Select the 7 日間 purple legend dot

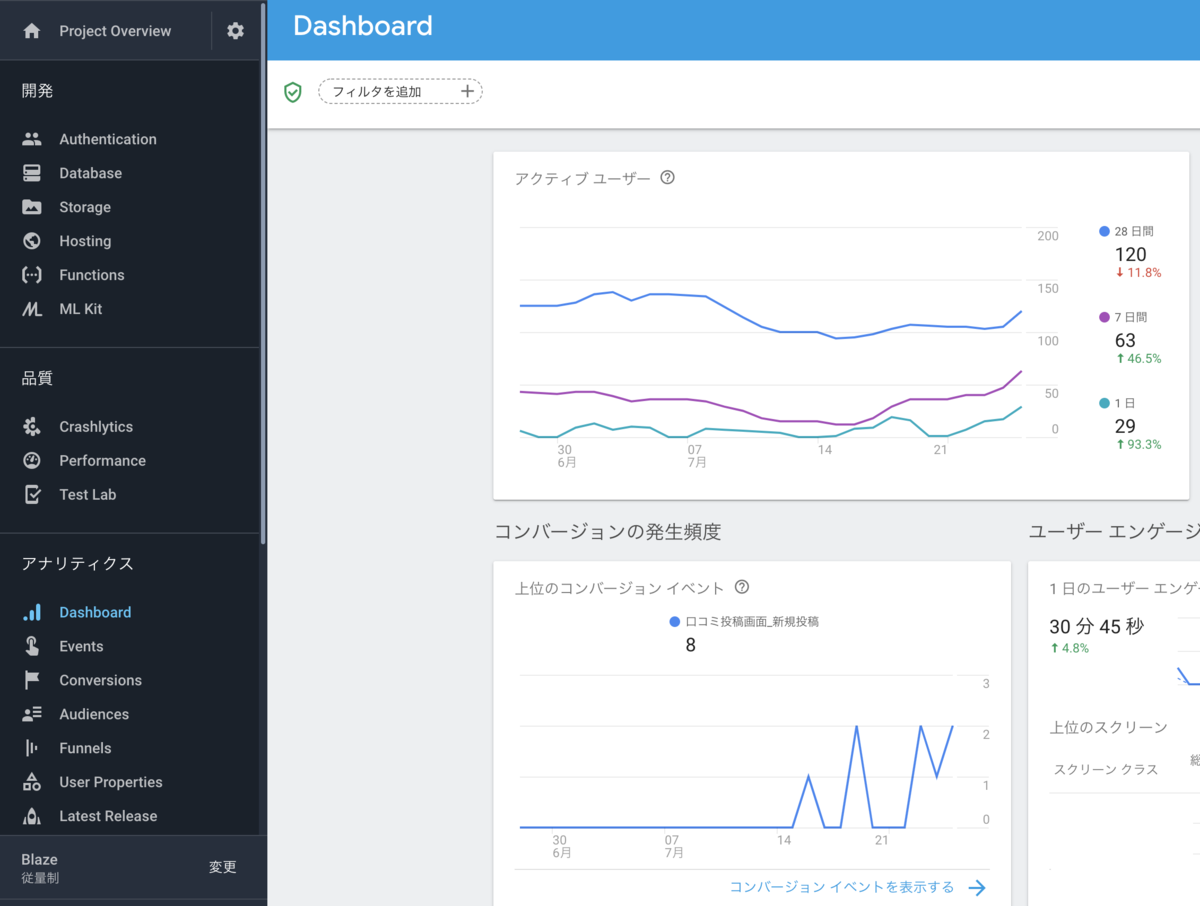click(x=1104, y=317)
